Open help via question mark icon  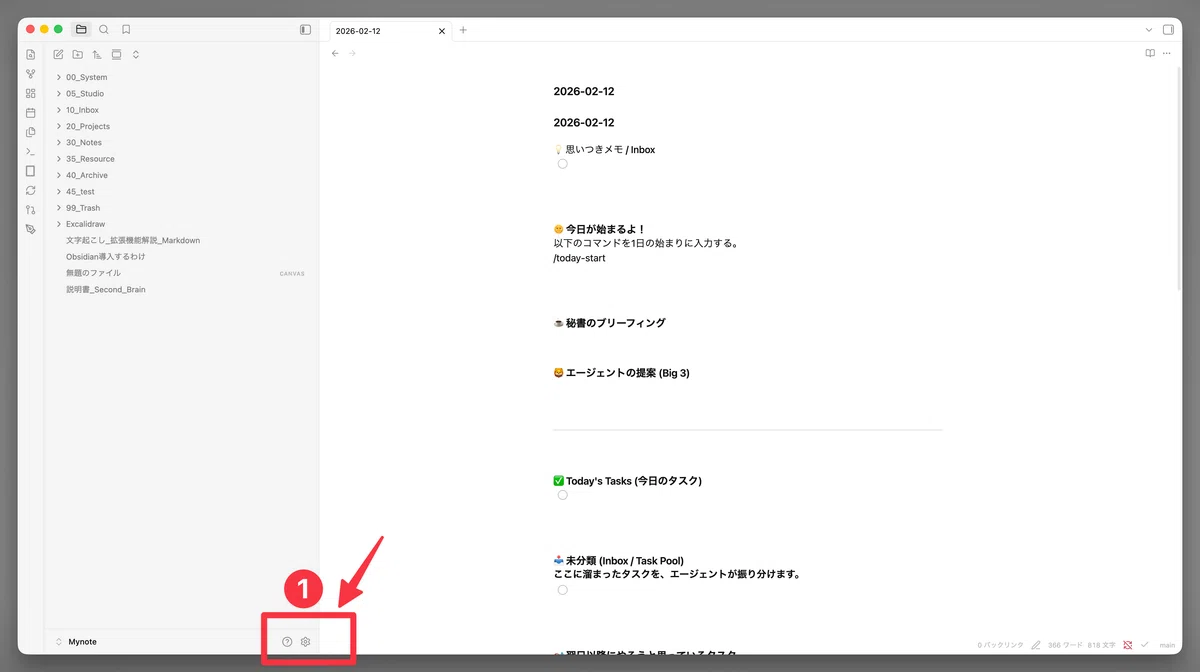click(x=287, y=642)
